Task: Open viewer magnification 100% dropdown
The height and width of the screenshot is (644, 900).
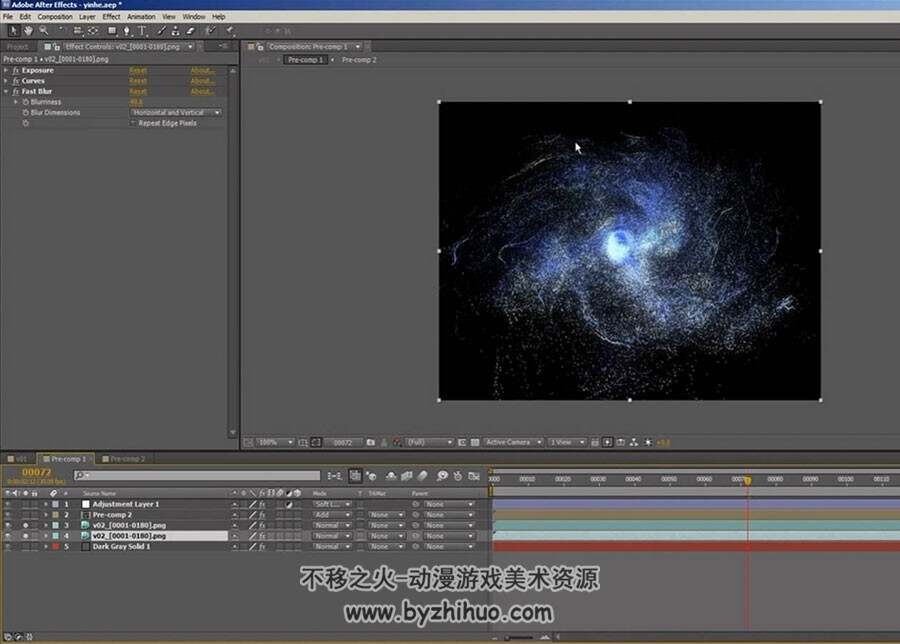Action: tap(276, 442)
